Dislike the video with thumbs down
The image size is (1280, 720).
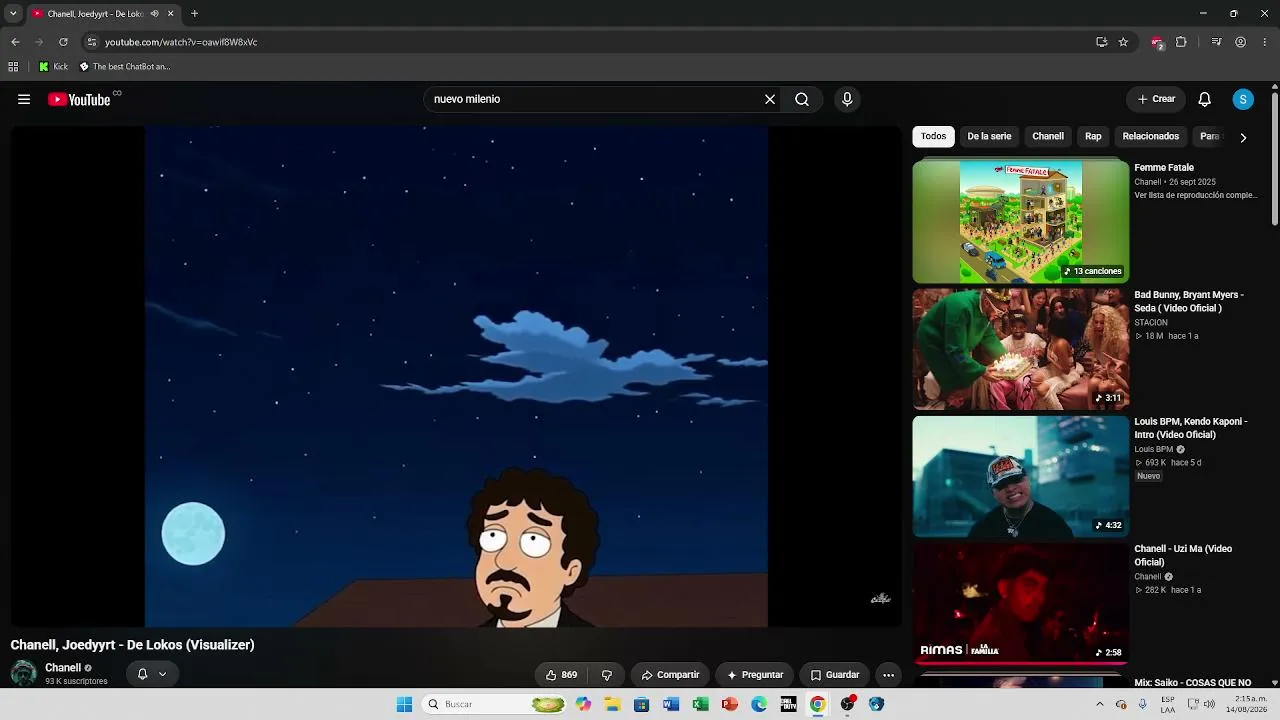coord(606,675)
